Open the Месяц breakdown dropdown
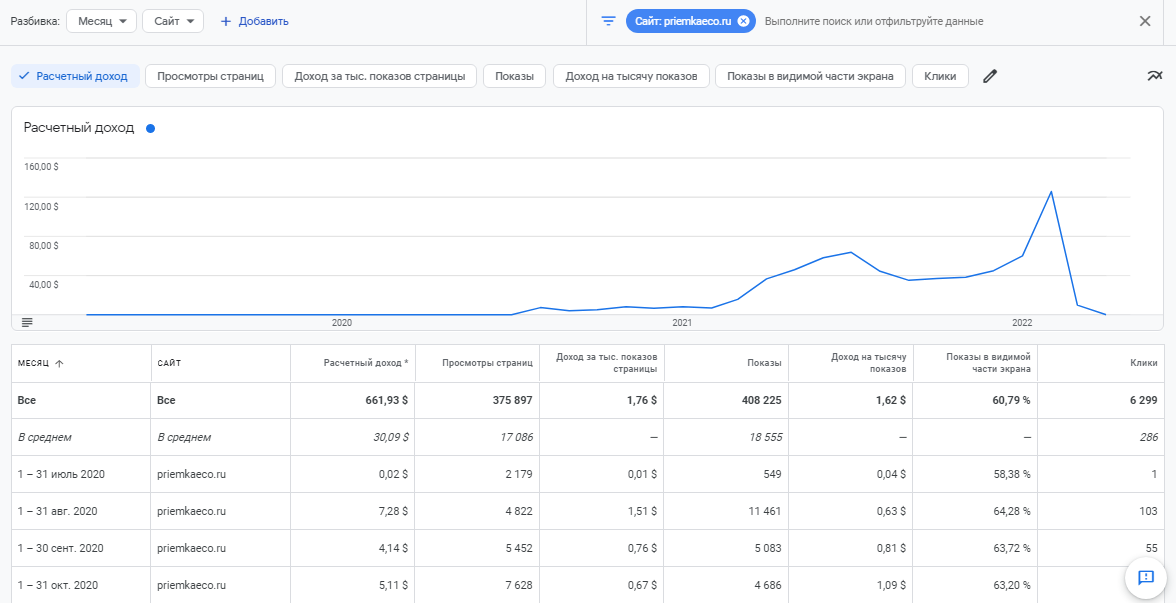Screen dimensions: 1176x603 point(101,21)
